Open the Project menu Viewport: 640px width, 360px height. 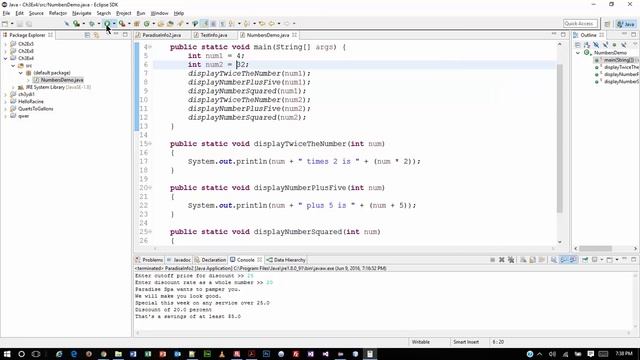point(124,13)
